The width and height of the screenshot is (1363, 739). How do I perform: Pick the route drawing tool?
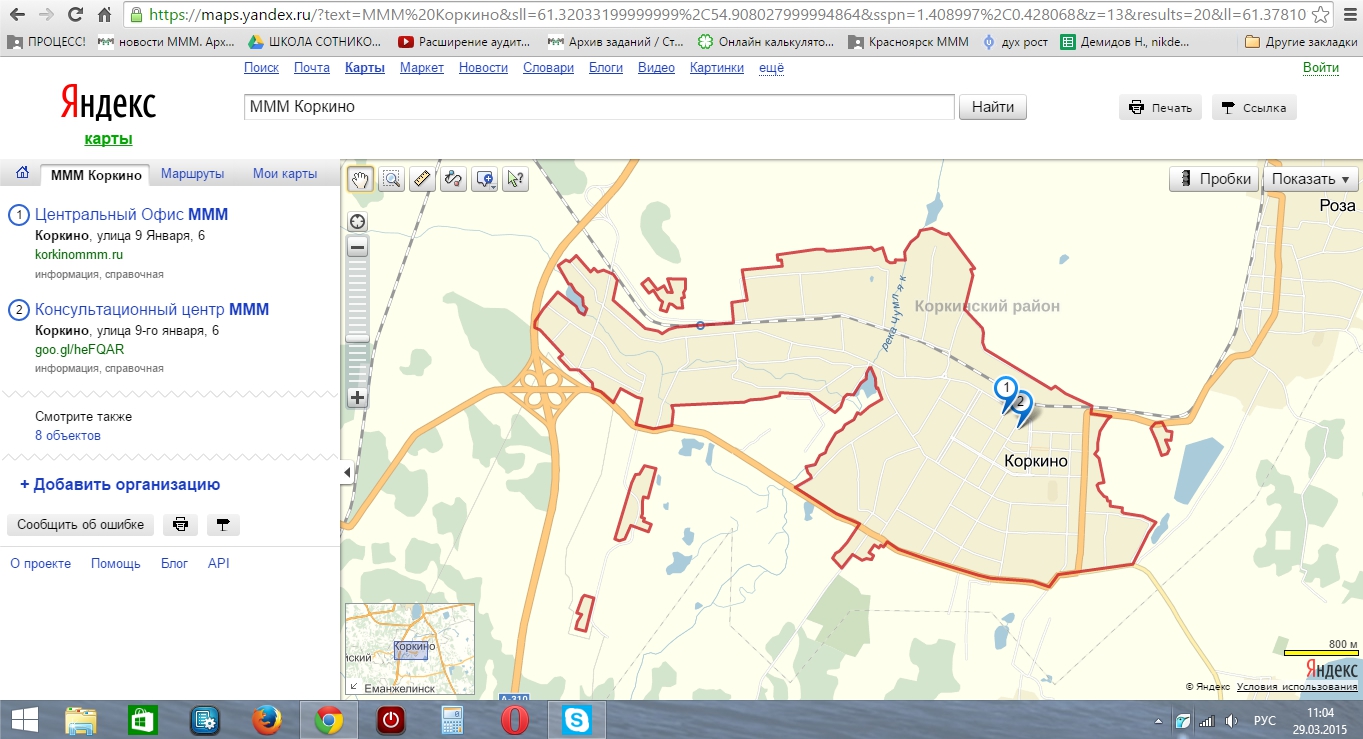(x=453, y=179)
